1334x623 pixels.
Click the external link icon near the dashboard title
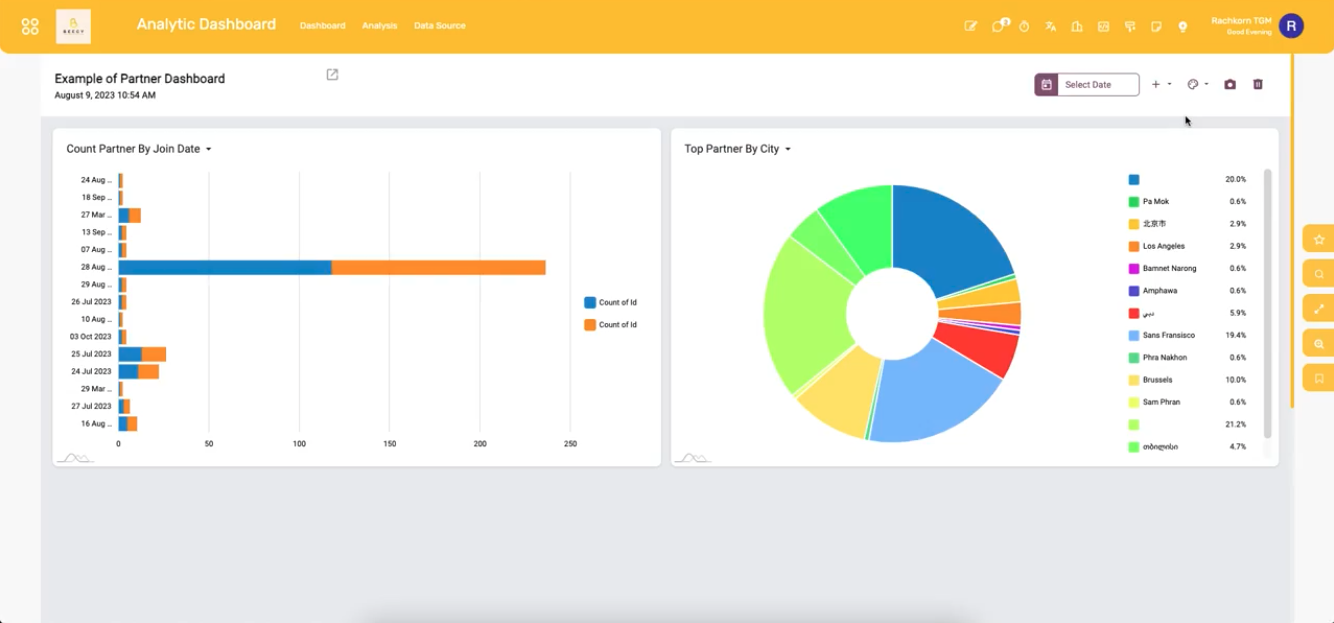(331, 74)
